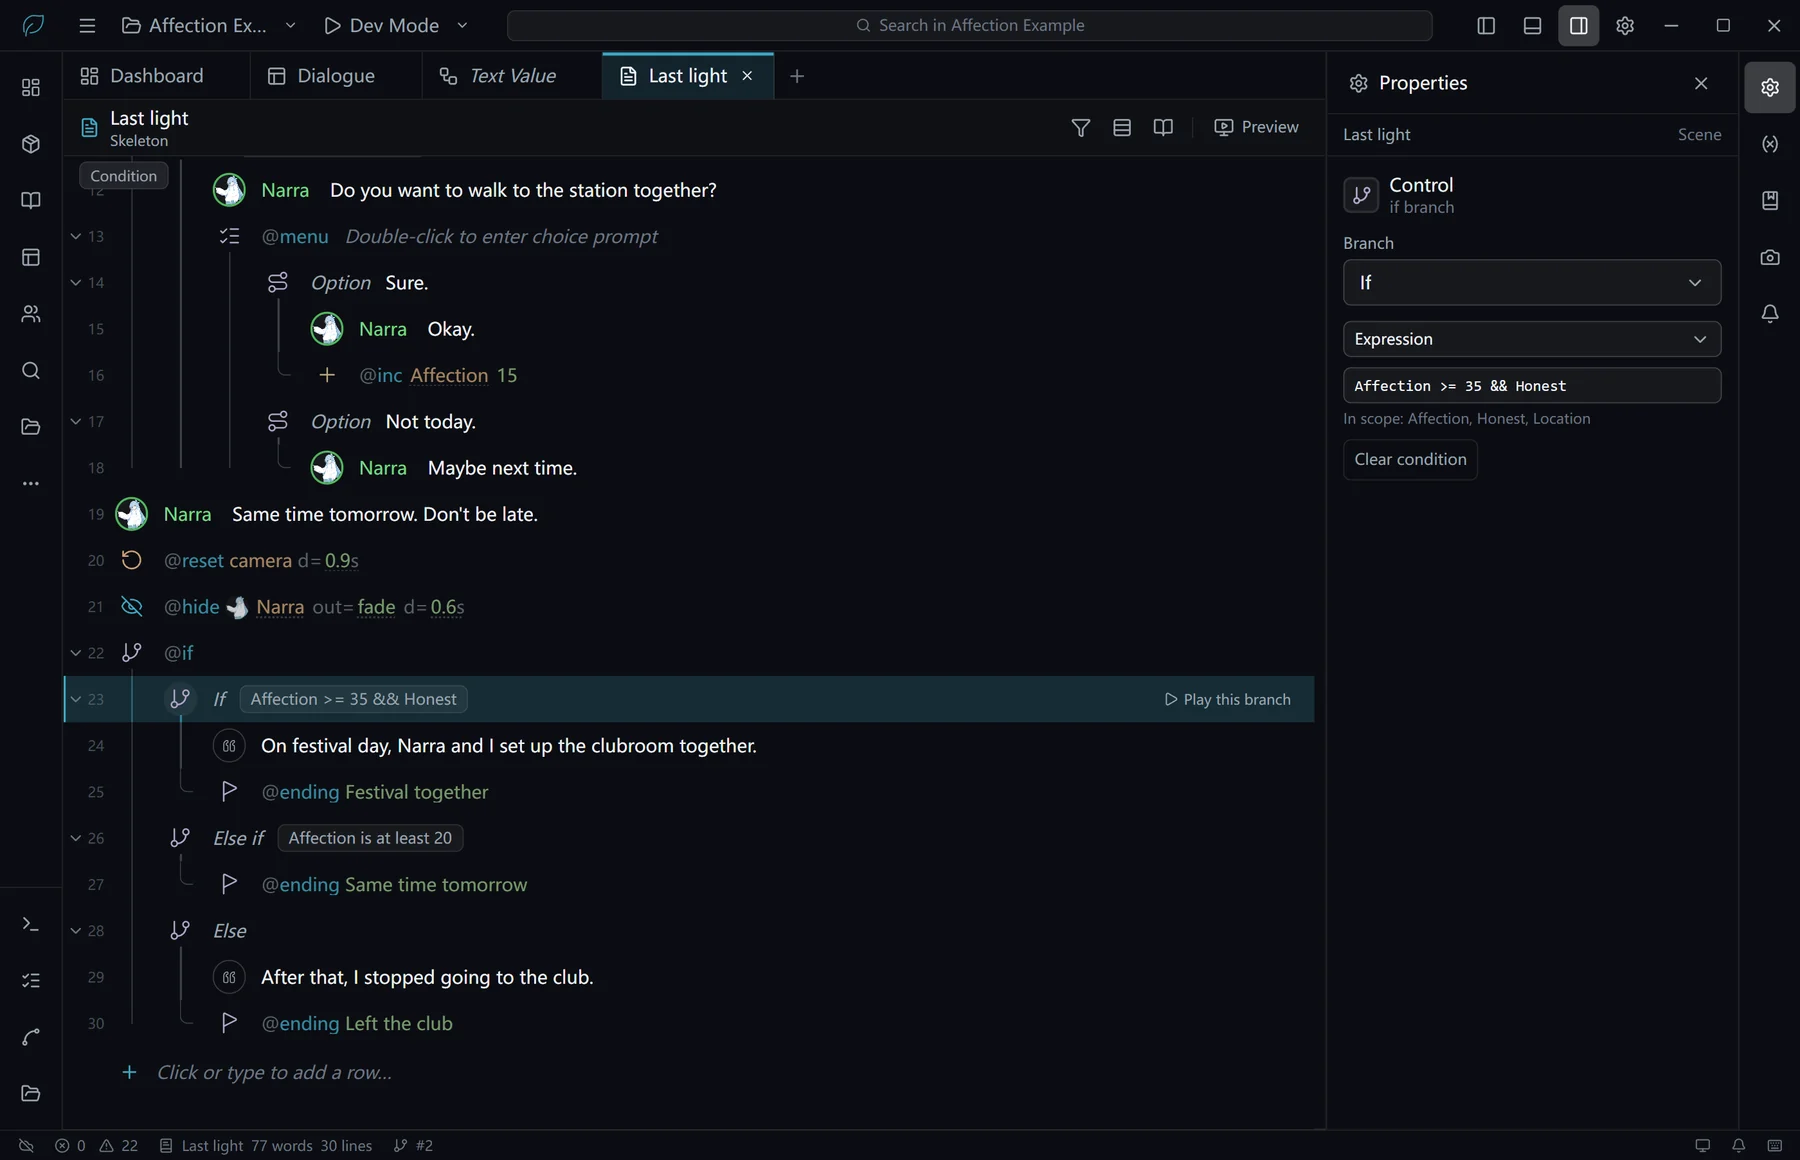This screenshot has height=1160, width=1800.
Task: Click Play this branch
Action: pos(1227,700)
